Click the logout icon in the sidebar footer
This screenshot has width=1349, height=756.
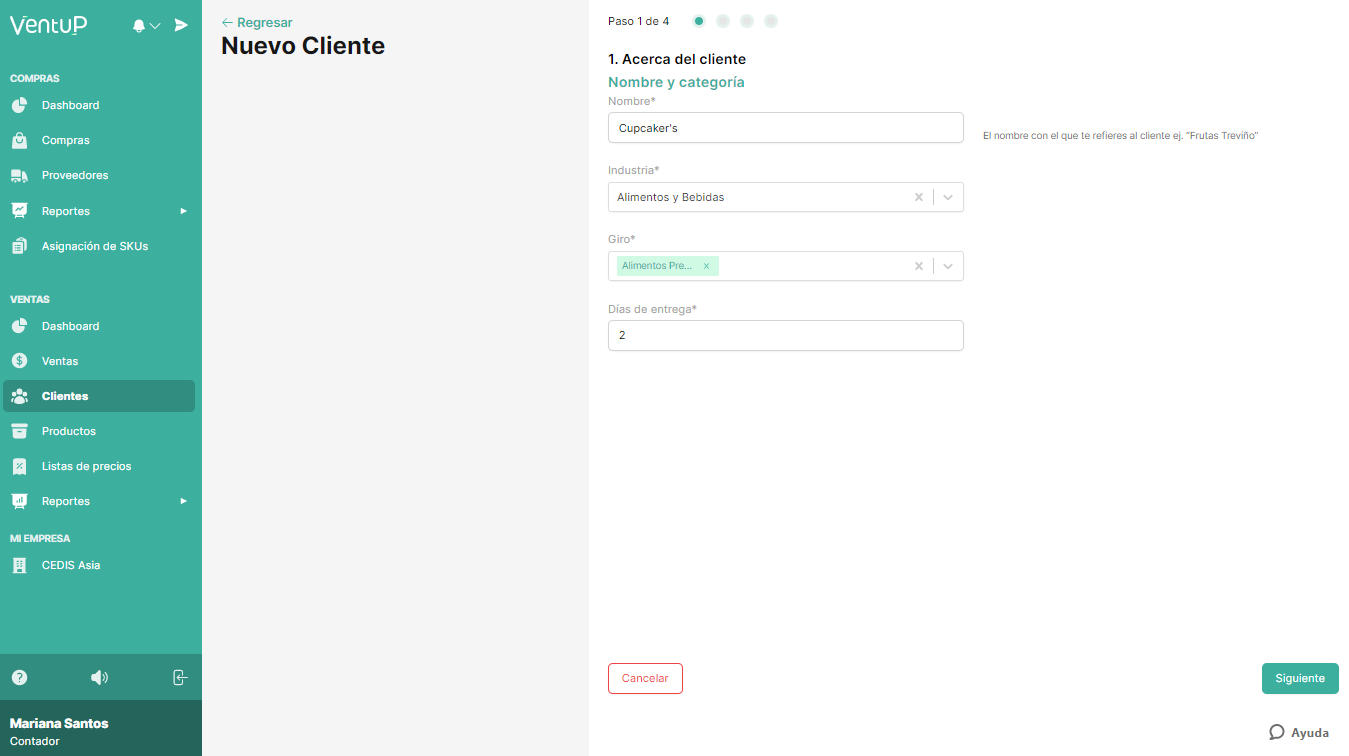tap(179, 677)
